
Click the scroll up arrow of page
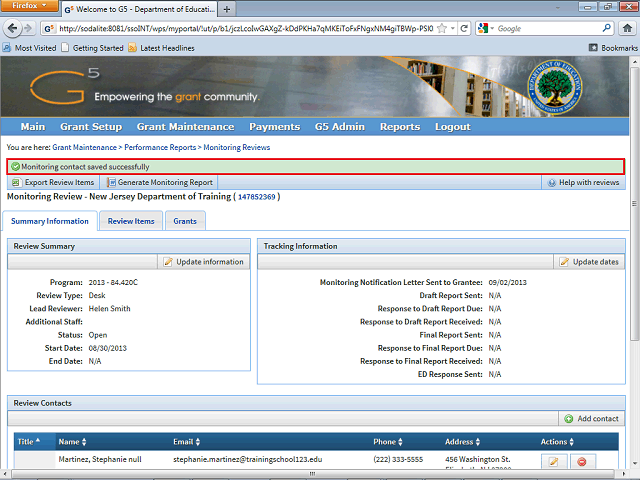[x=634, y=62]
